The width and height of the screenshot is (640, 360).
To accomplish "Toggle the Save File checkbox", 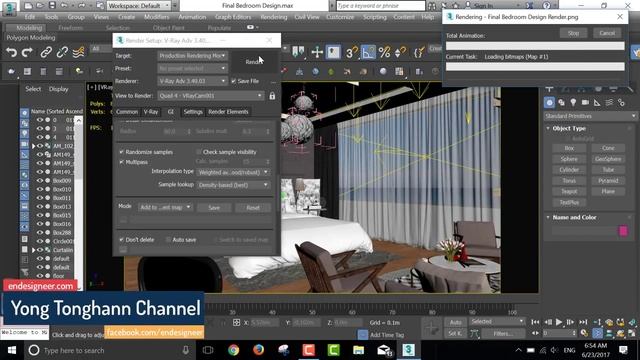I will tap(233, 81).
